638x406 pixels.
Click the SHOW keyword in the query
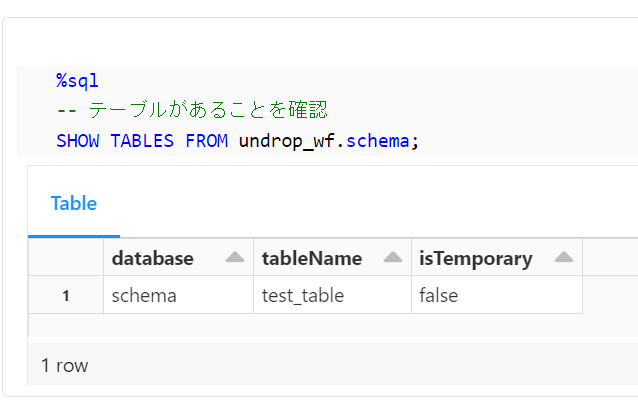point(78,140)
